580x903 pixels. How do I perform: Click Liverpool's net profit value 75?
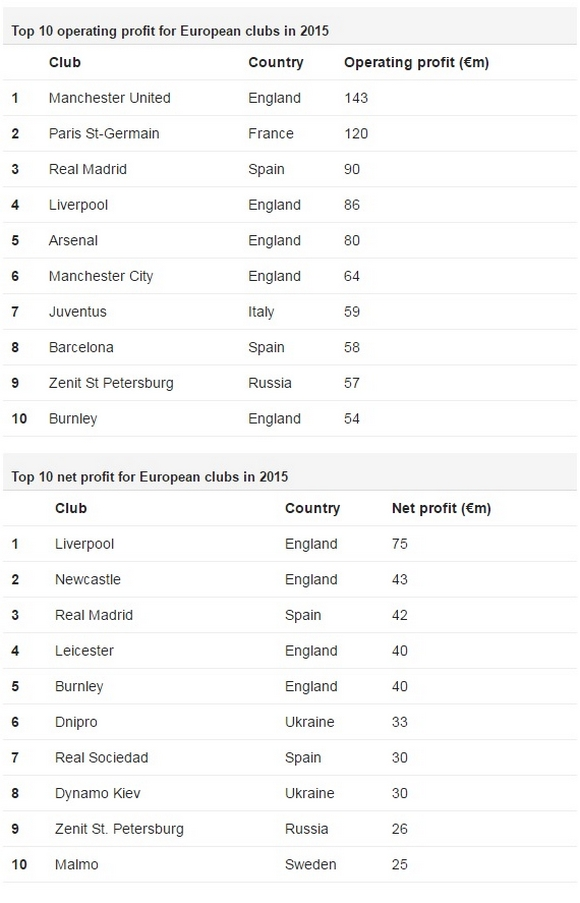click(400, 544)
